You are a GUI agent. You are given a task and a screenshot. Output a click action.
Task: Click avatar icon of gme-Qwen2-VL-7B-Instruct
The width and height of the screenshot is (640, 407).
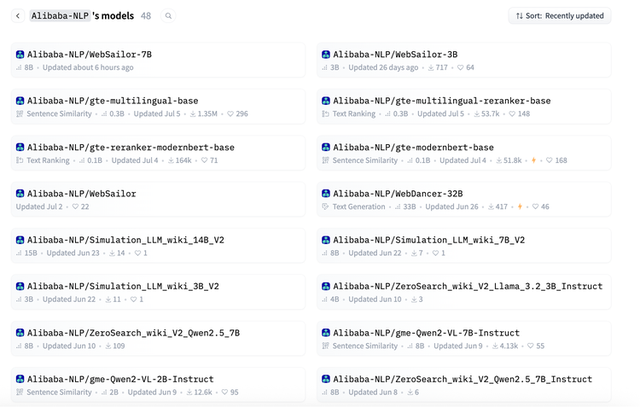point(326,333)
